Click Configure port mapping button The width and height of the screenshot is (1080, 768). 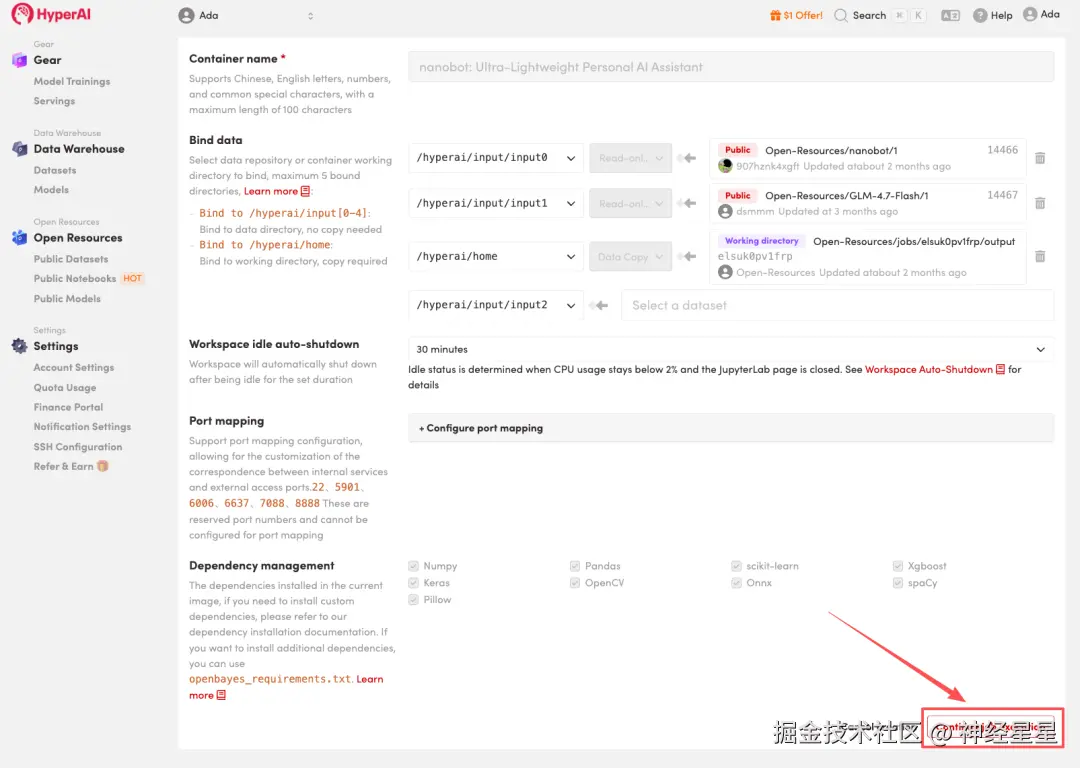click(x=731, y=428)
